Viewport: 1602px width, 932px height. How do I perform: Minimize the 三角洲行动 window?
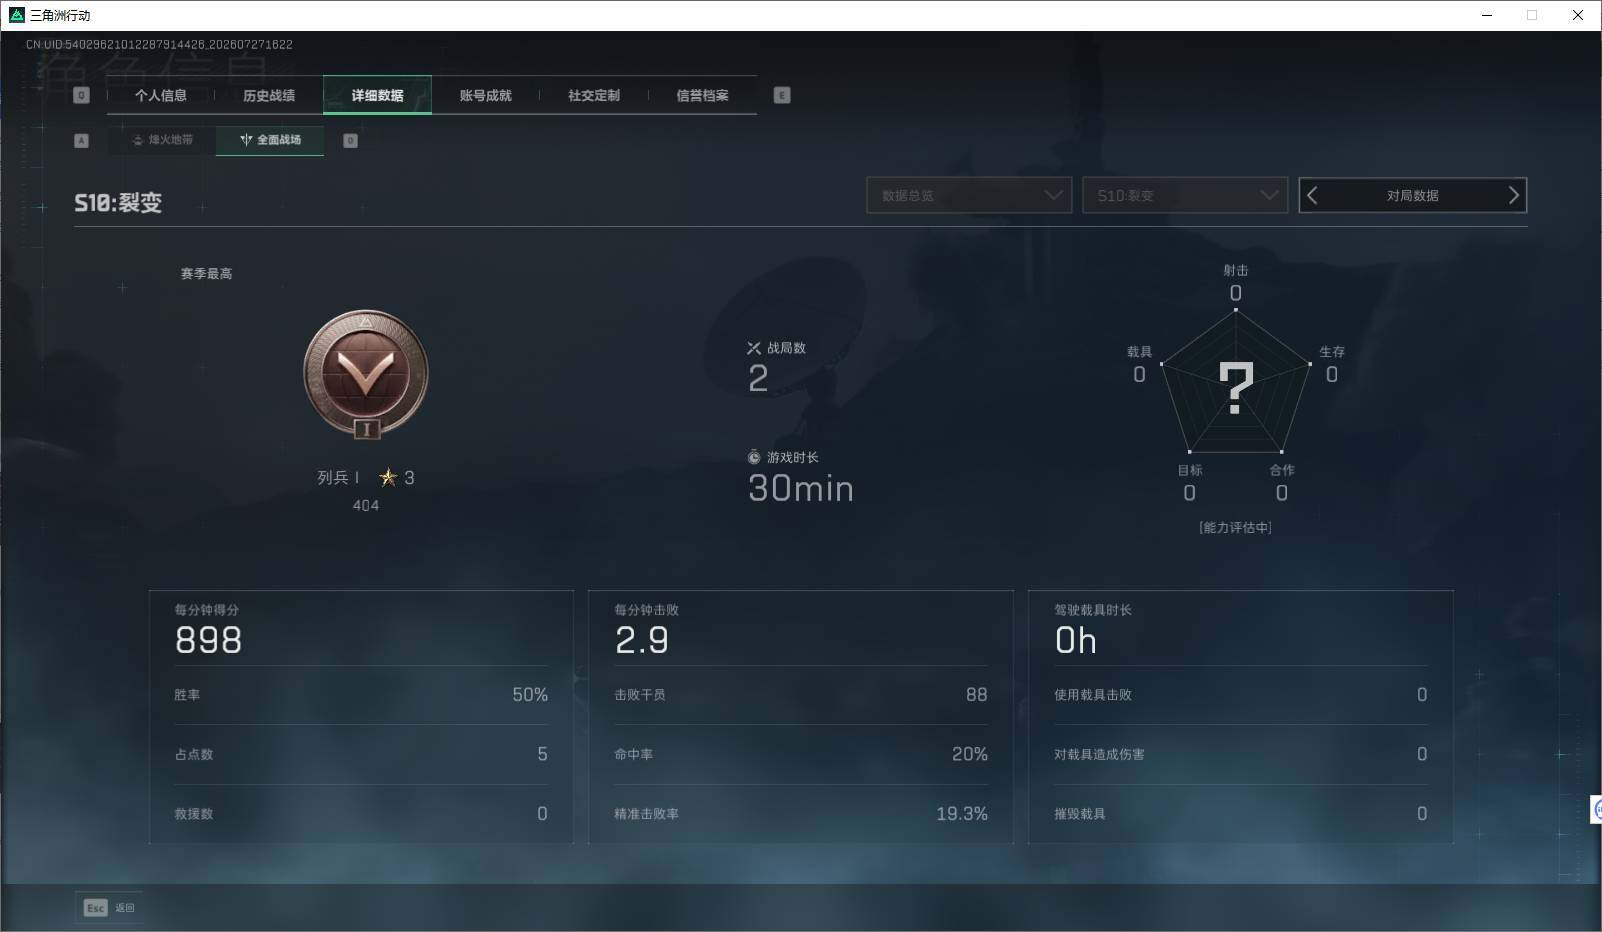(1487, 15)
